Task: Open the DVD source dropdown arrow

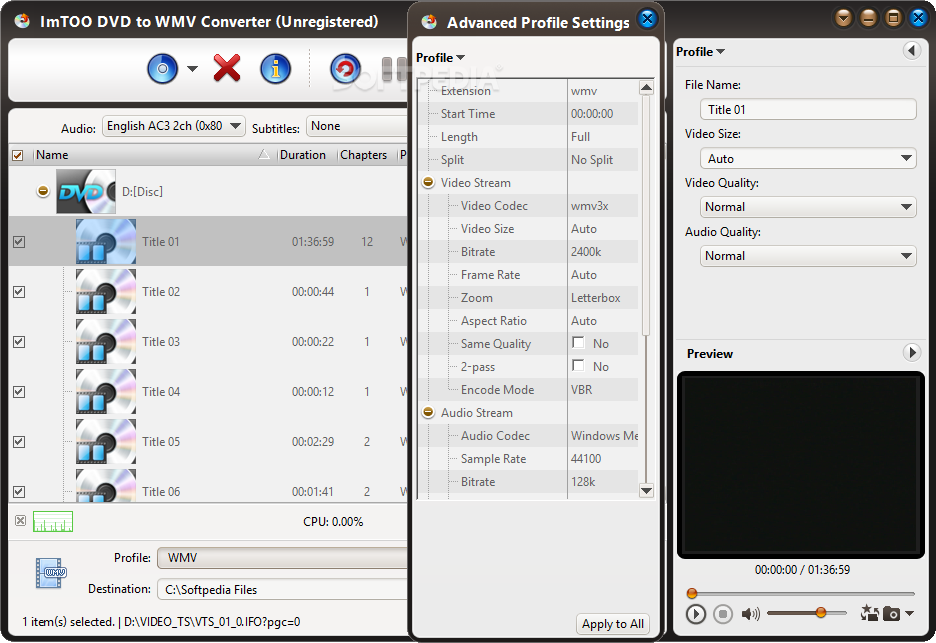Action: point(192,69)
